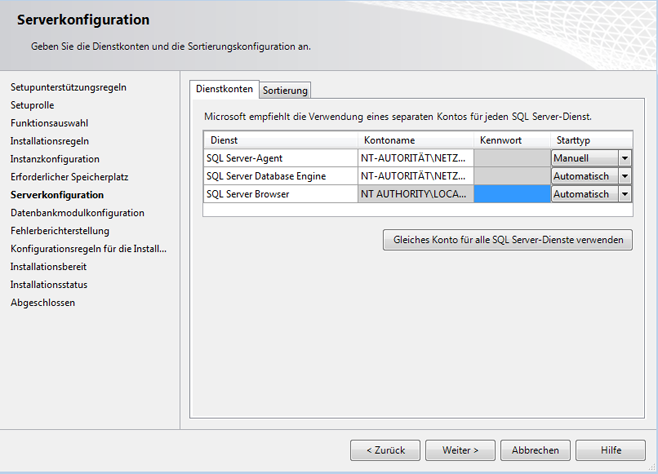This screenshot has width=658, height=474.
Task: Select Funktionsauswahl step in sidebar
Action: tap(50, 123)
